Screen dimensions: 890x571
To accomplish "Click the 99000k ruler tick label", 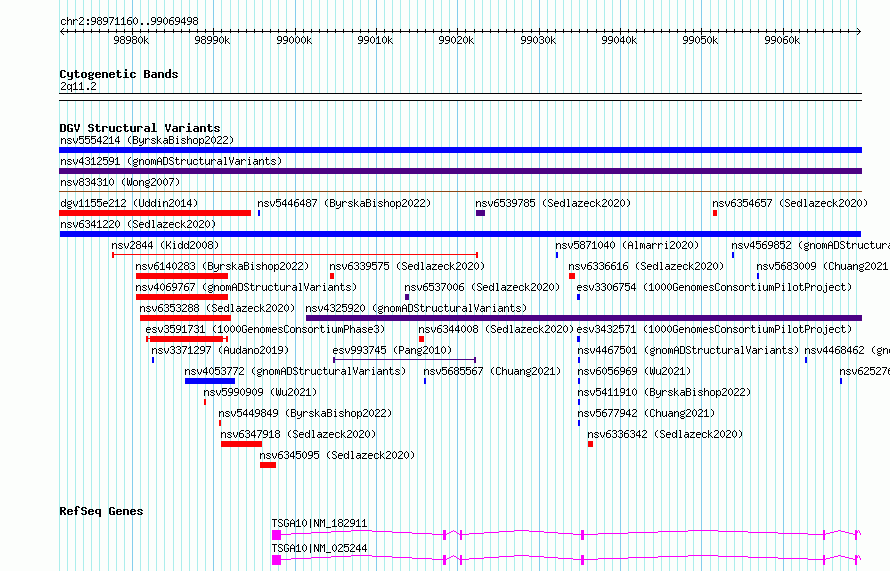I will coord(294,40).
